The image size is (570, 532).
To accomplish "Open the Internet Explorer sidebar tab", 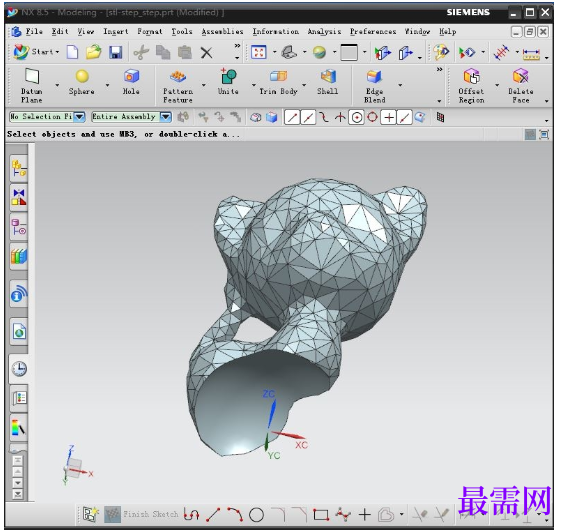I will 19,331.
